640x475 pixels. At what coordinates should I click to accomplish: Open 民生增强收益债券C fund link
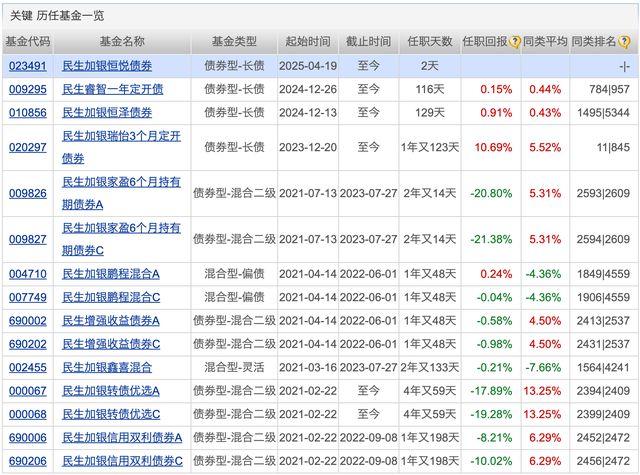[x=111, y=344]
